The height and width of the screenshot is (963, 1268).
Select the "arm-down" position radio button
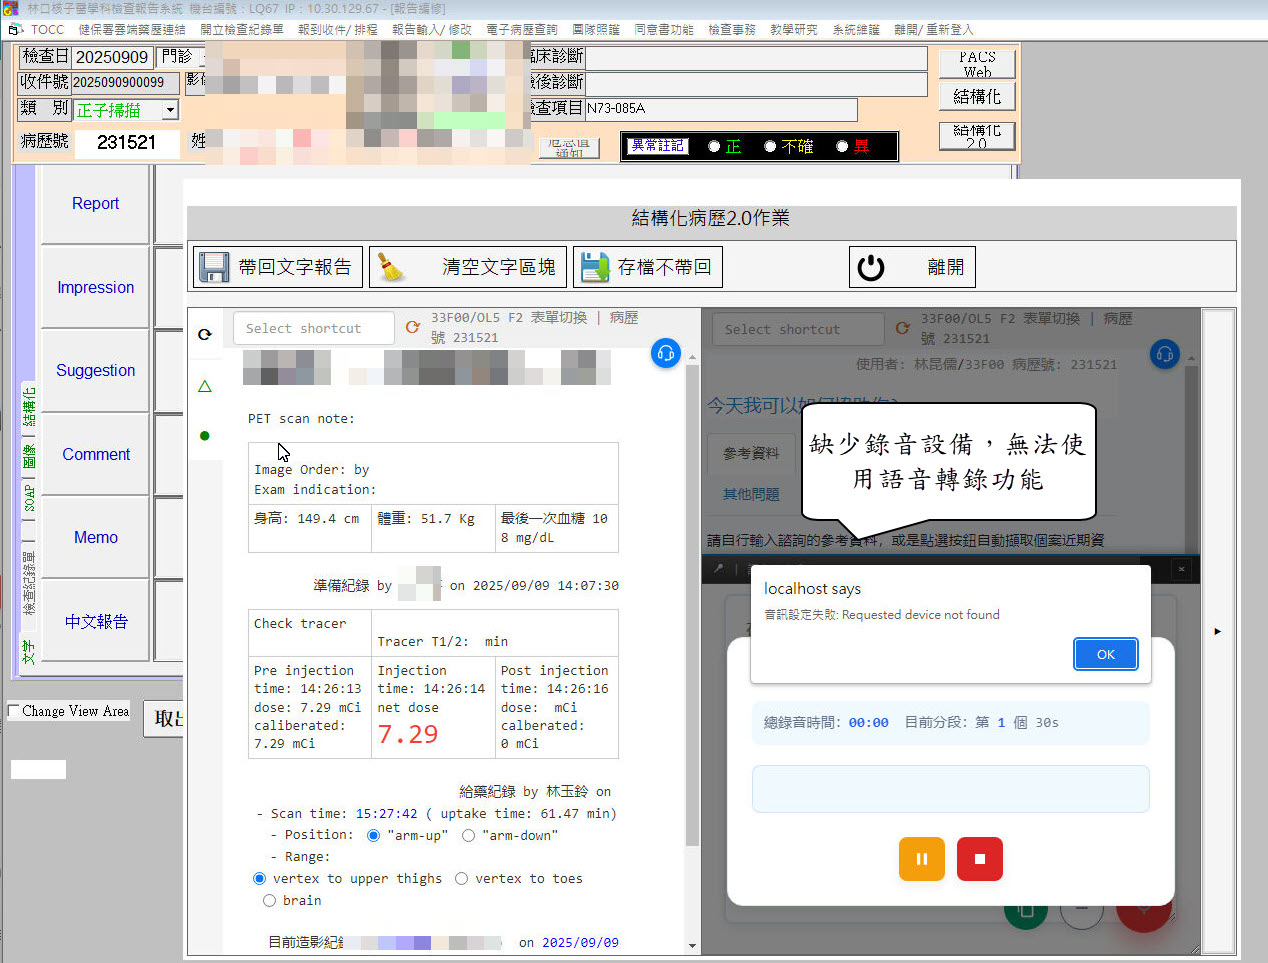468,835
